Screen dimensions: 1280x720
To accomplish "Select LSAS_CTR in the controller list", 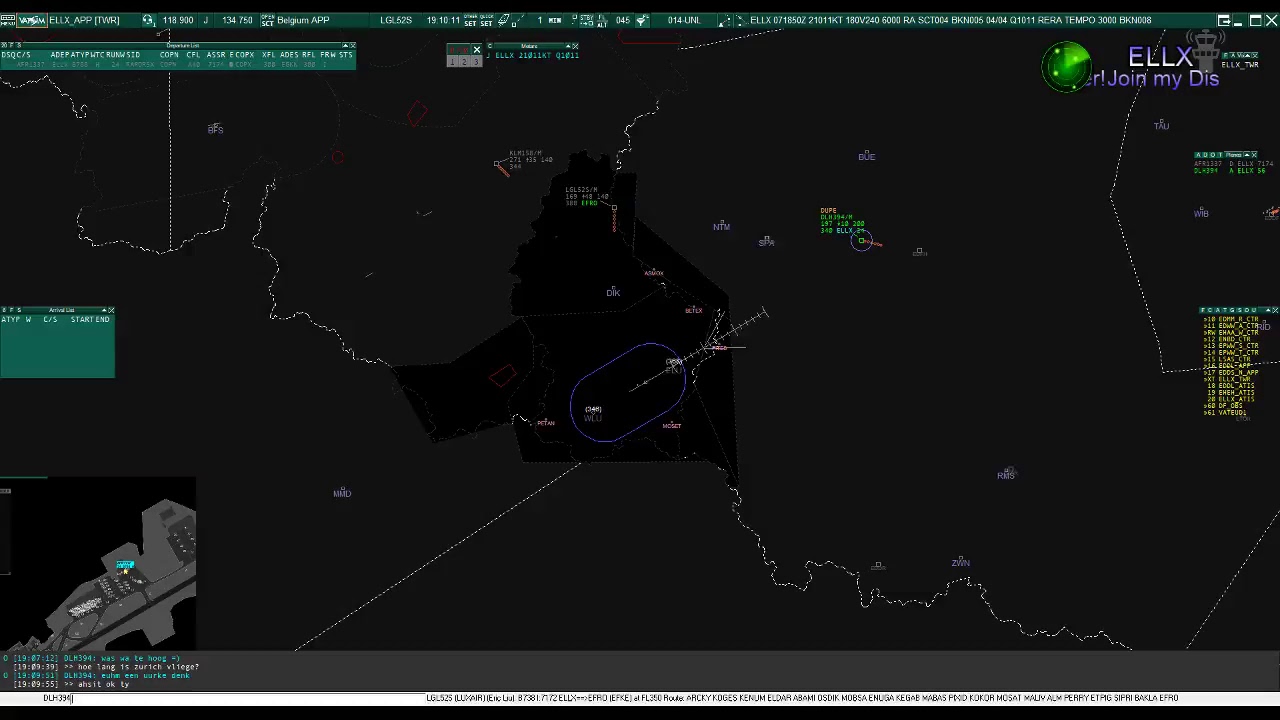I will [1227, 359].
